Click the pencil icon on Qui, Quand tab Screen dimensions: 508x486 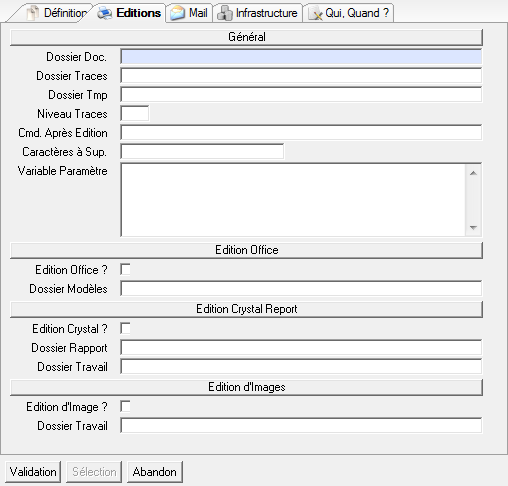tap(315, 14)
